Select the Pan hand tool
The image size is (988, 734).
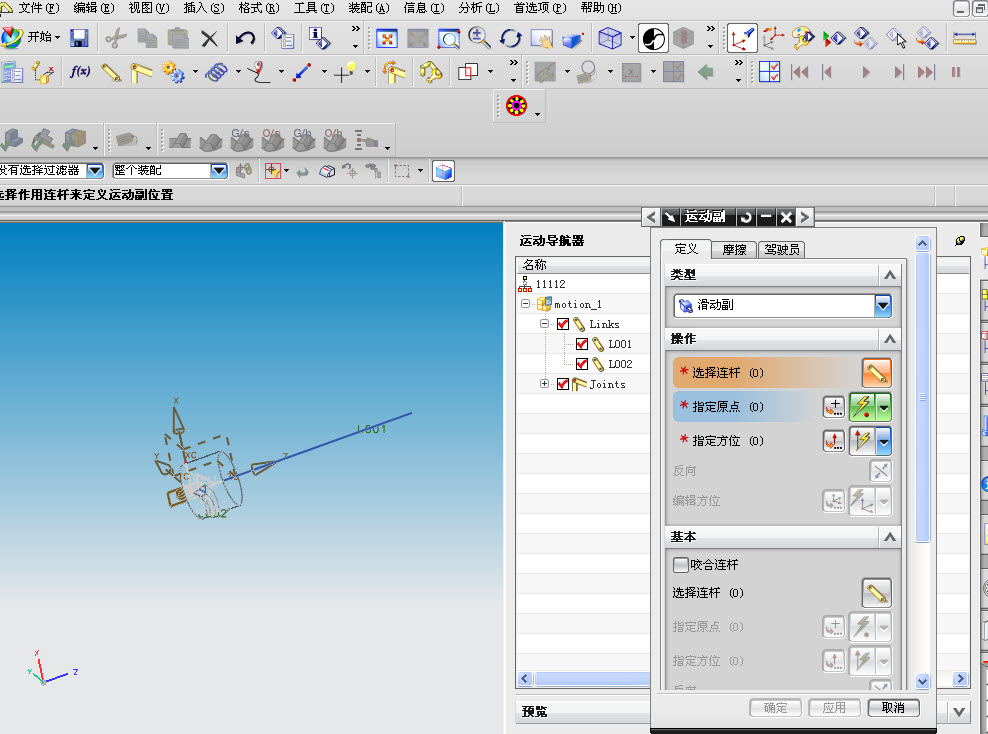[x=541, y=38]
